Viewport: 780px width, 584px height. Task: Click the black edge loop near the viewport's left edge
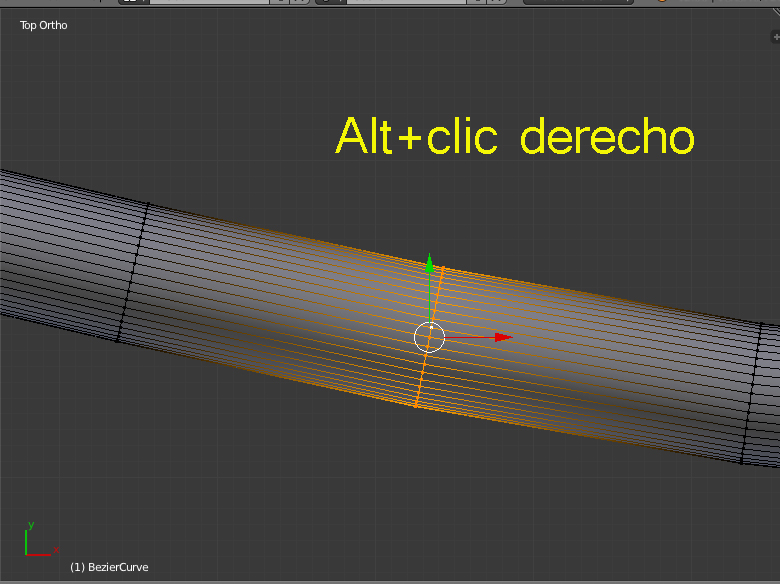132,273
